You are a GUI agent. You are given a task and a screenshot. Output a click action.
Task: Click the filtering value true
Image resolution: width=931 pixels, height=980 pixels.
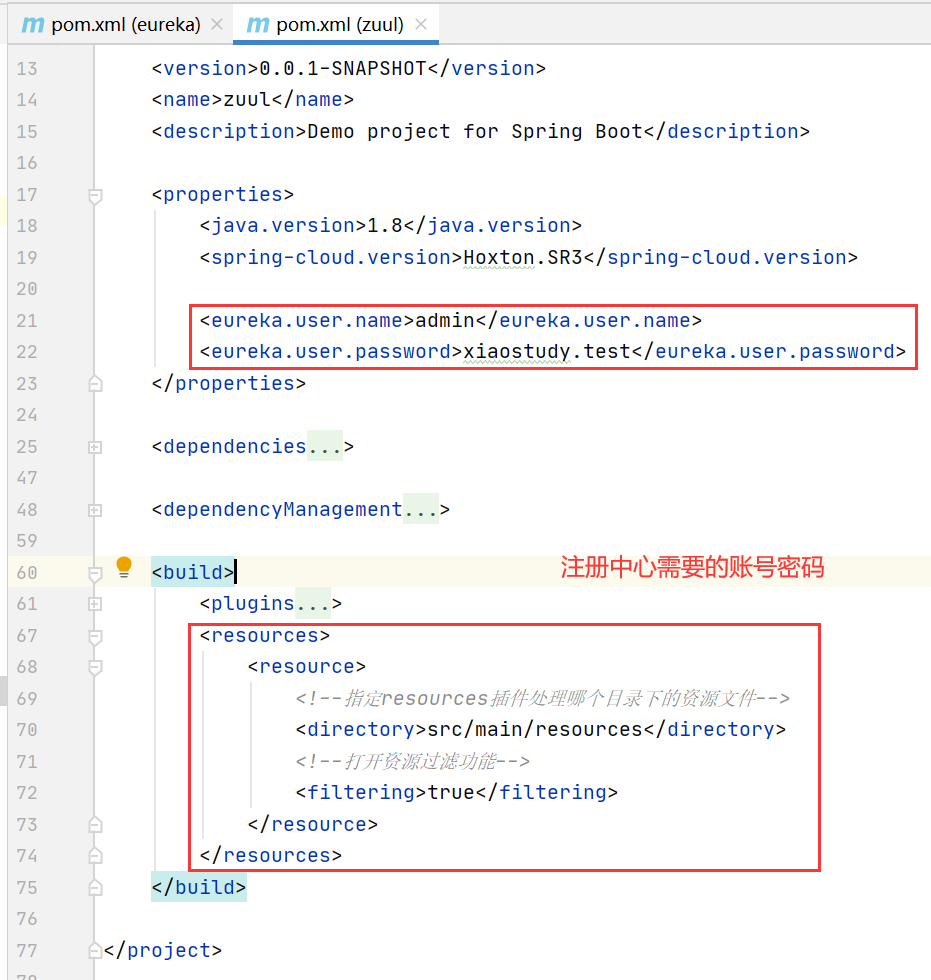click(x=451, y=792)
